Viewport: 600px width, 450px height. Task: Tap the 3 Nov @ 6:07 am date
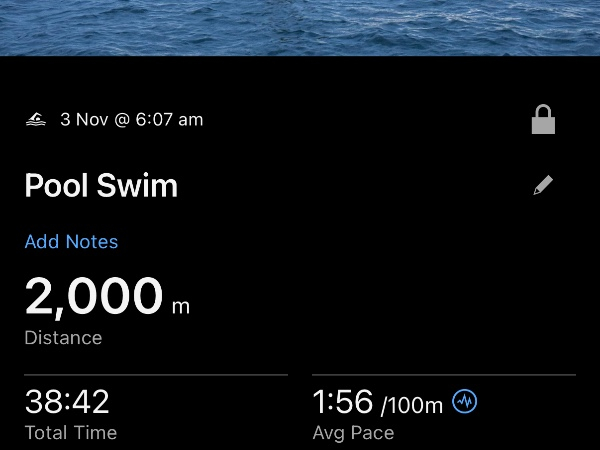(131, 120)
